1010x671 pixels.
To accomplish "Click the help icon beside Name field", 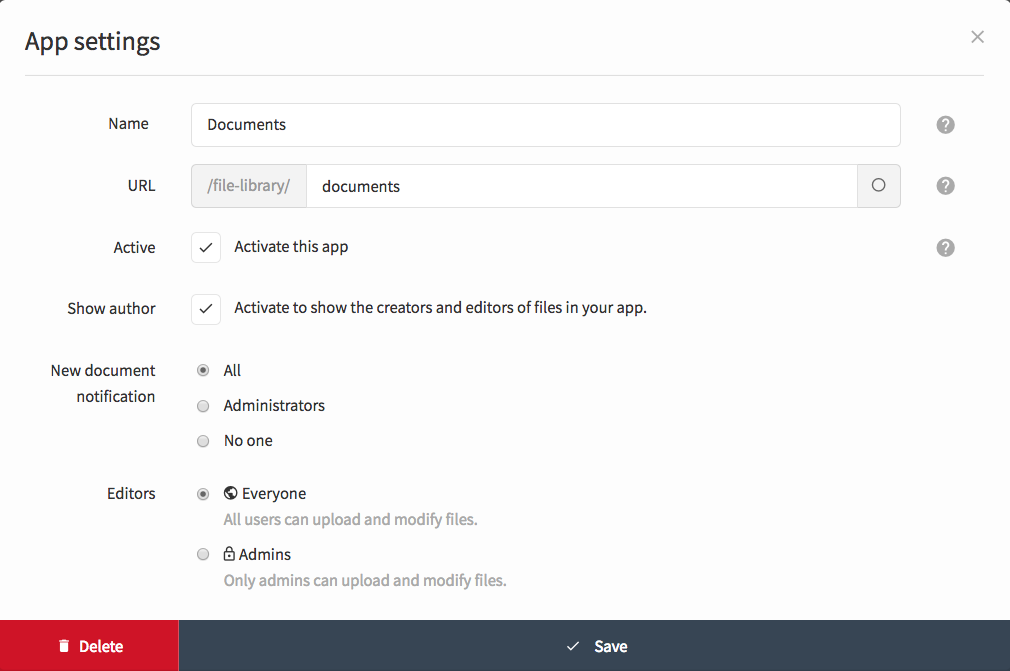I will point(945,125).
